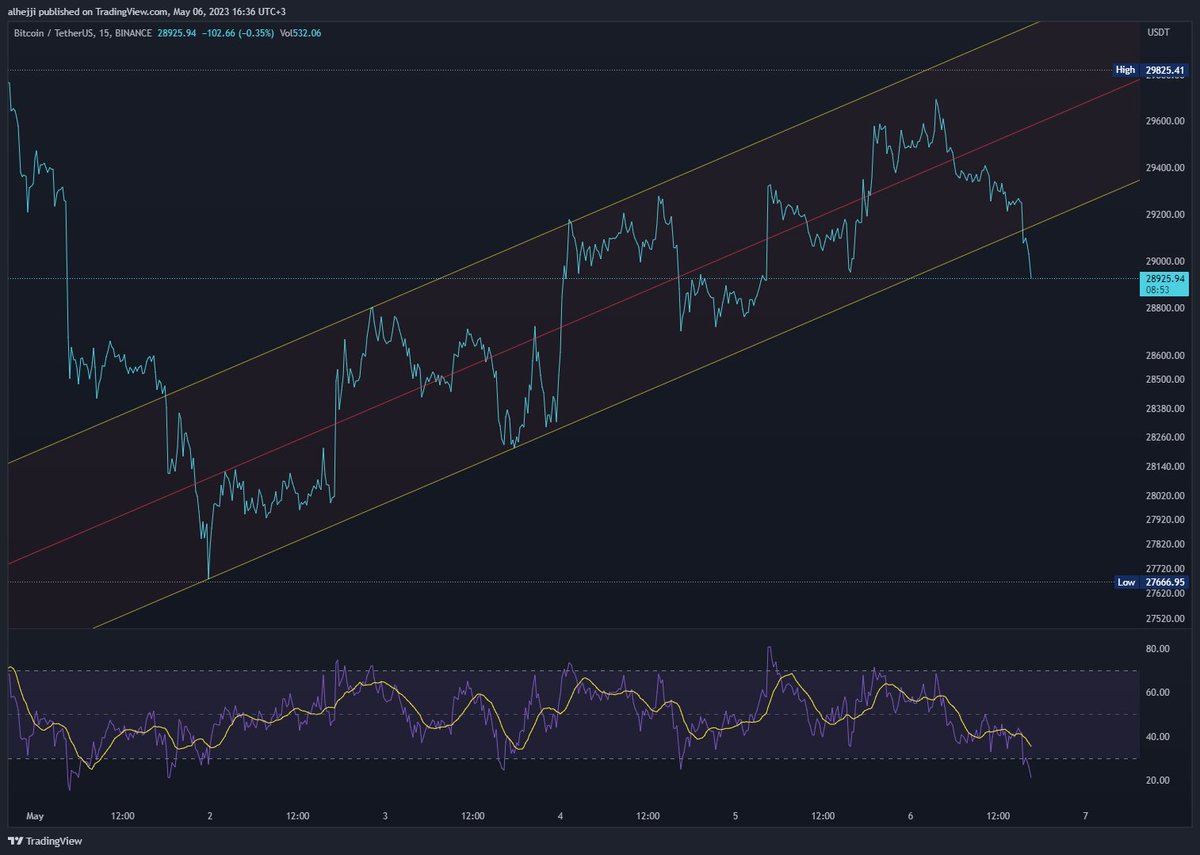Select date 2 on the time axis

(210, 816)
